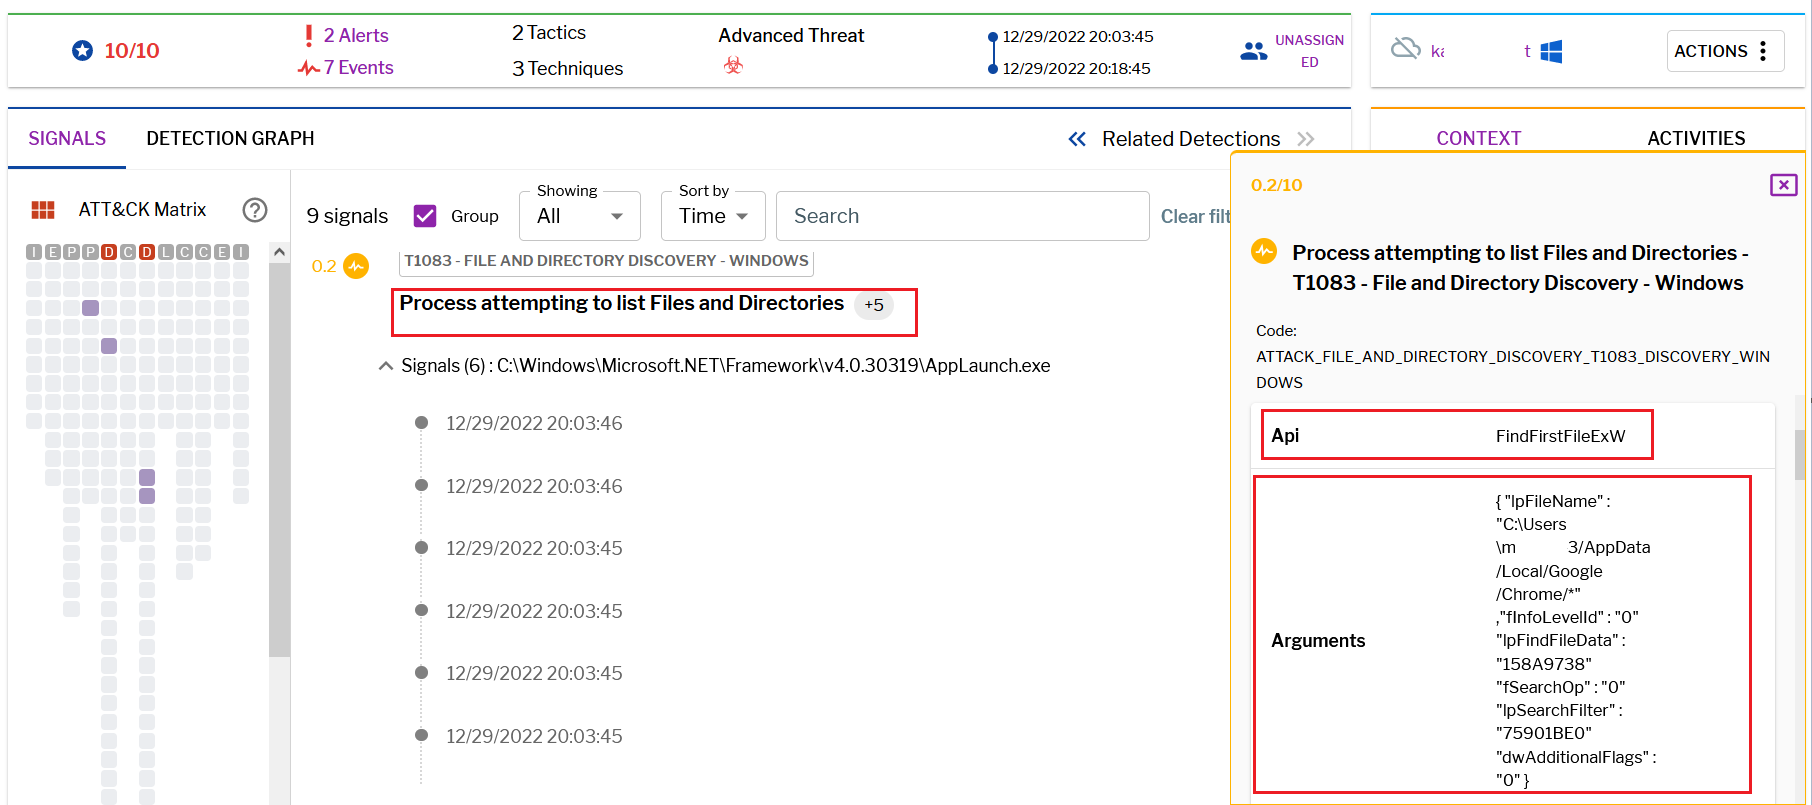The width and height of the screenshot is (1812, 805).
Task: Click the red ATT&CK Matrix grid icon
Action: (43, 209)
